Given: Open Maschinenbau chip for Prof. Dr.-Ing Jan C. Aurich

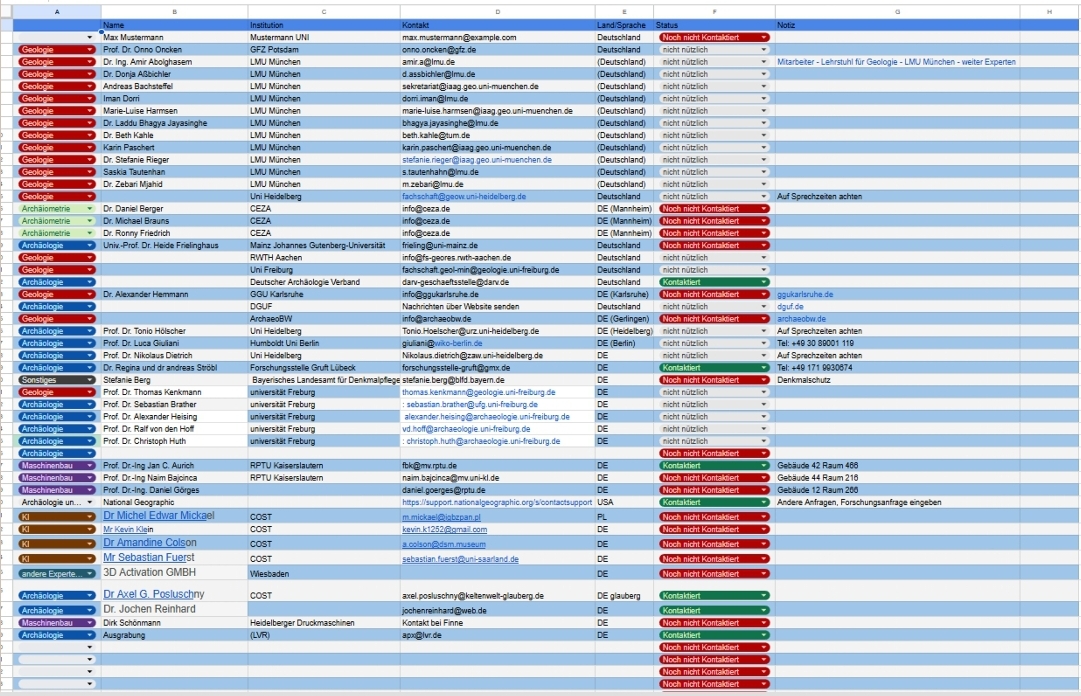Looking at the screenshot, I should point(57,466).
